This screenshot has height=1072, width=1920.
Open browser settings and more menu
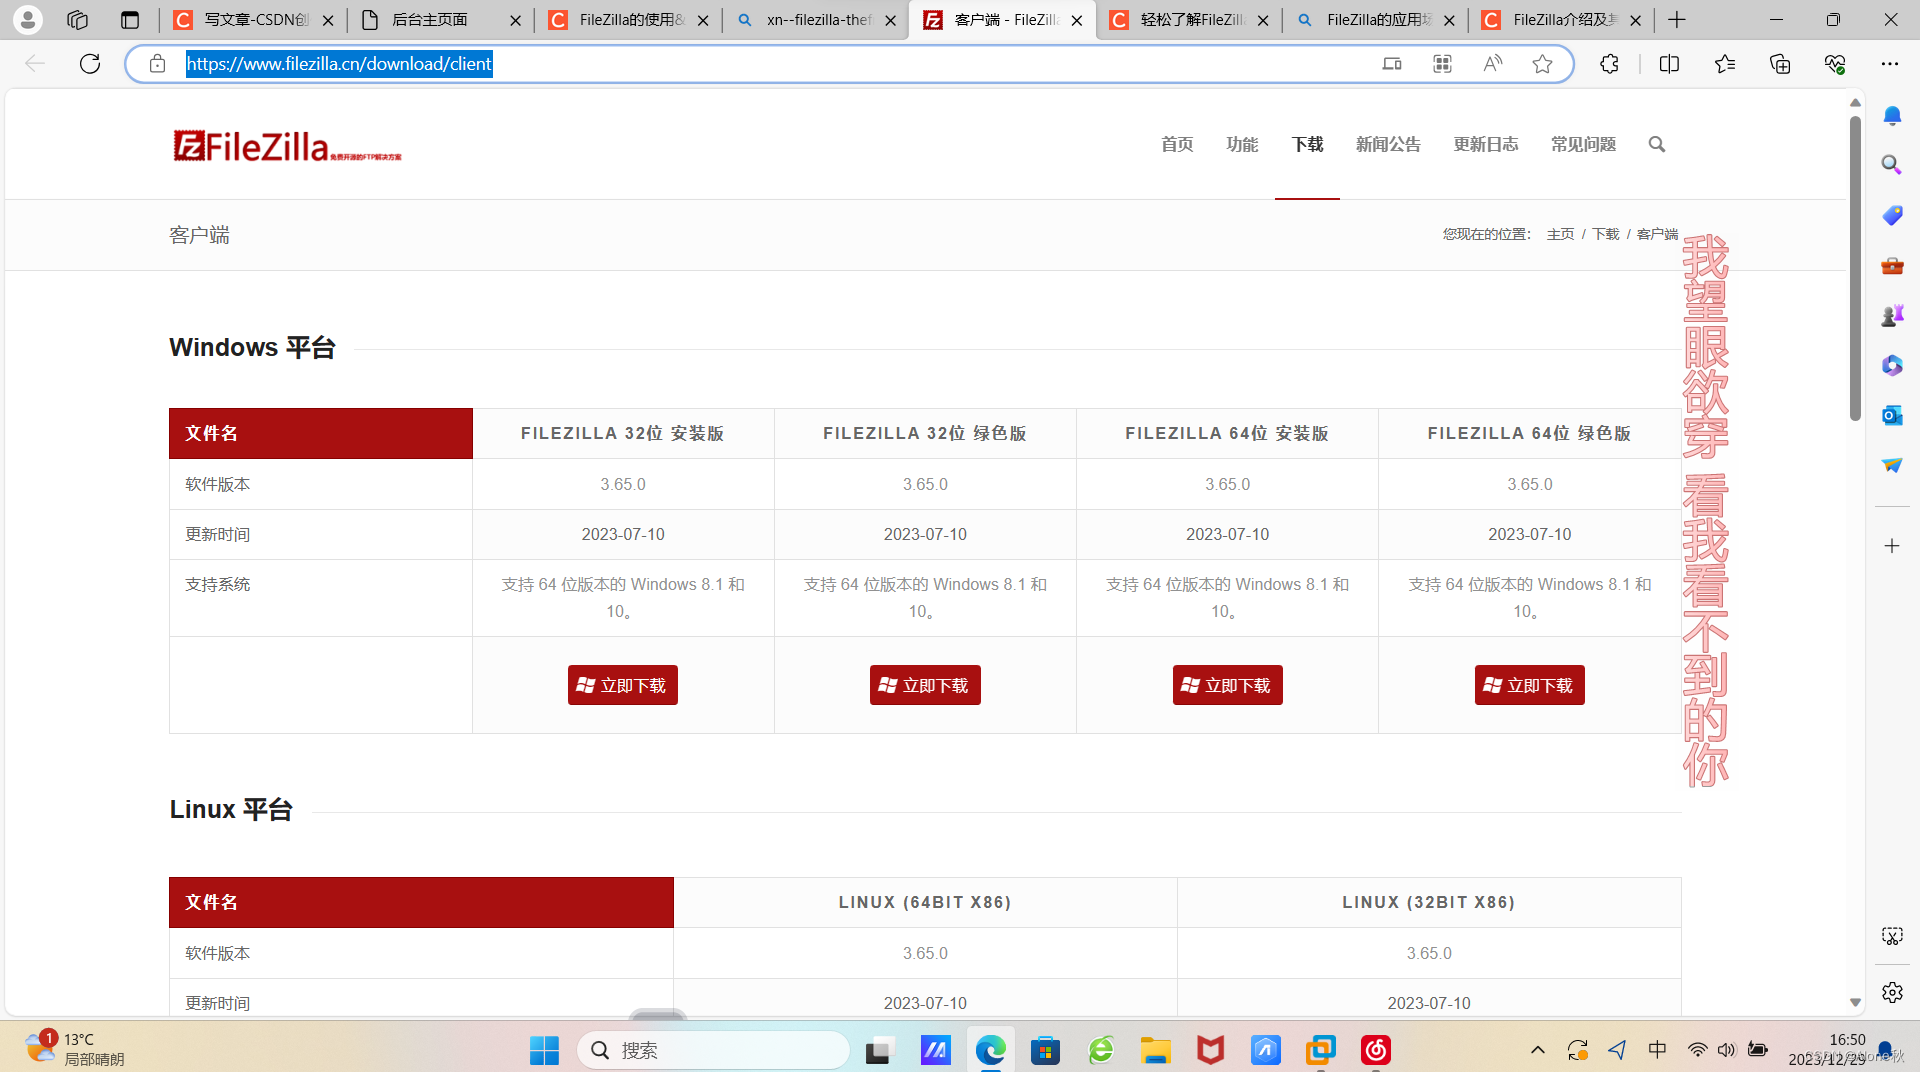[1889, 64]
